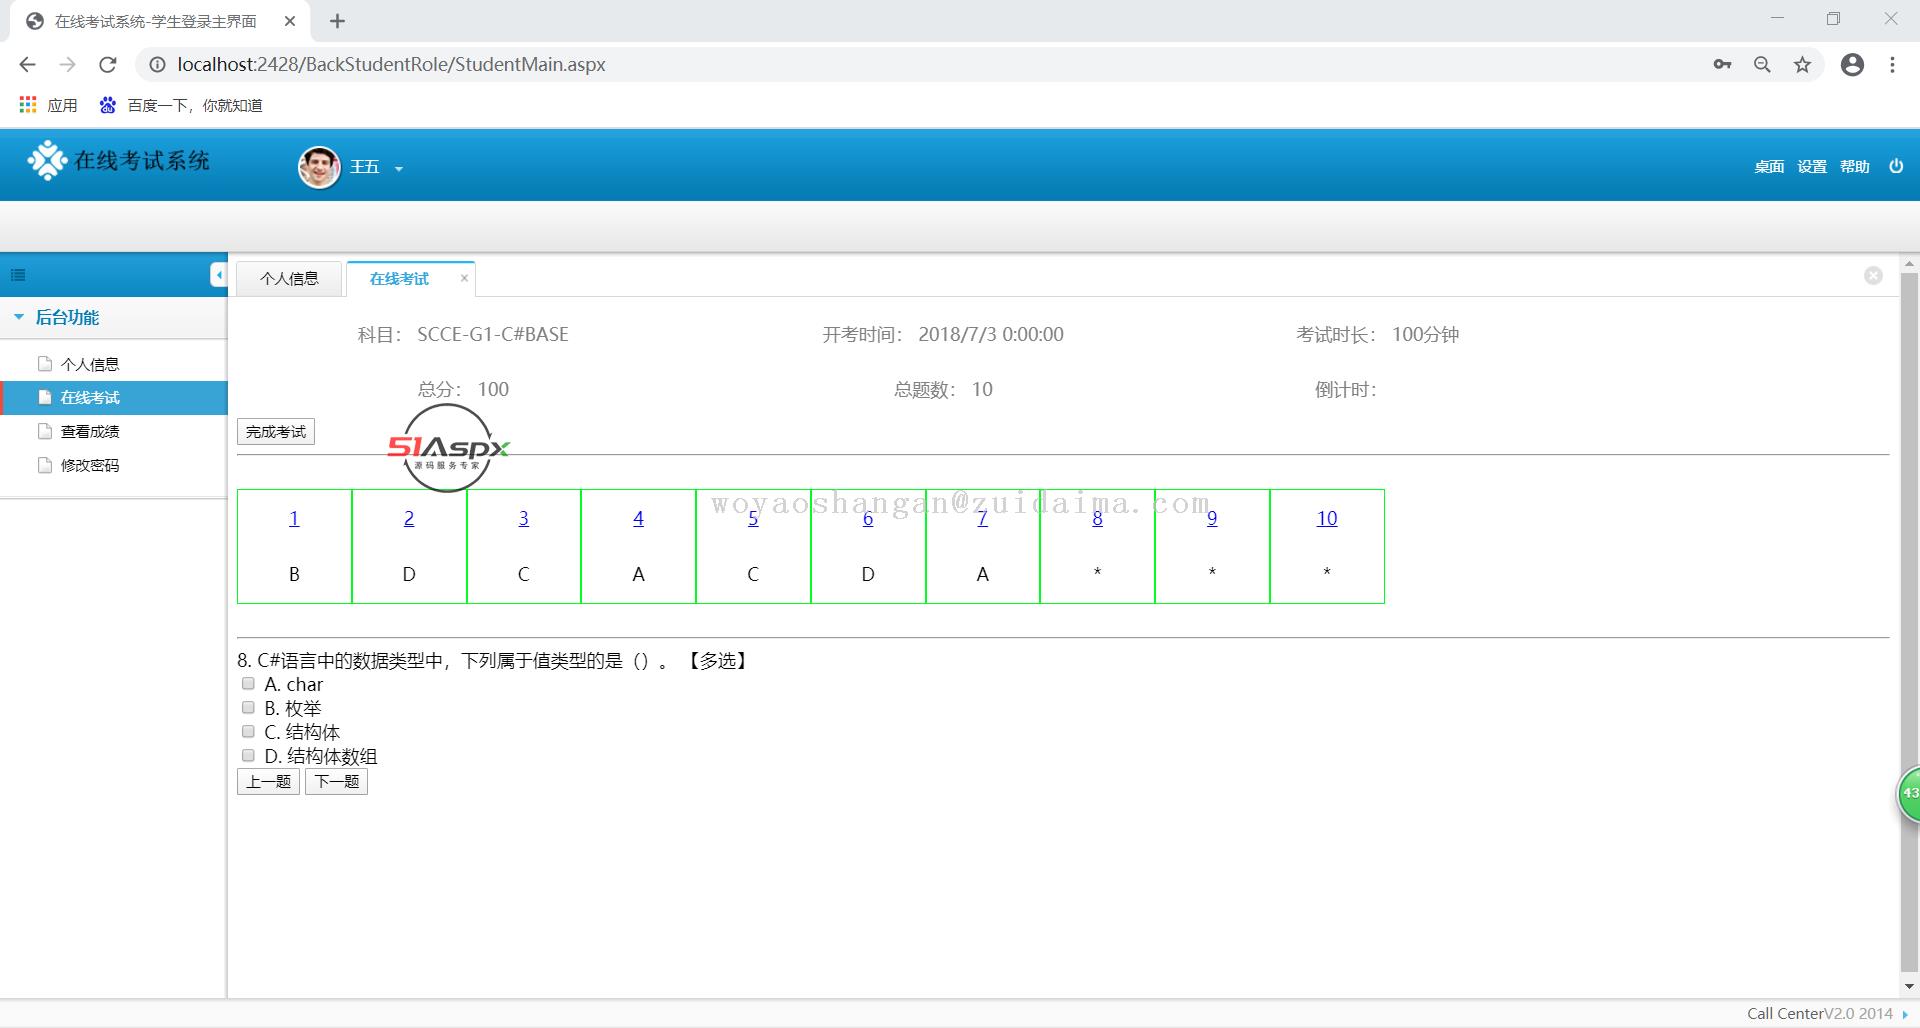1920x1028 pixels.
Task: Switch to the 在线考试 tab
Action: (399, 279)
